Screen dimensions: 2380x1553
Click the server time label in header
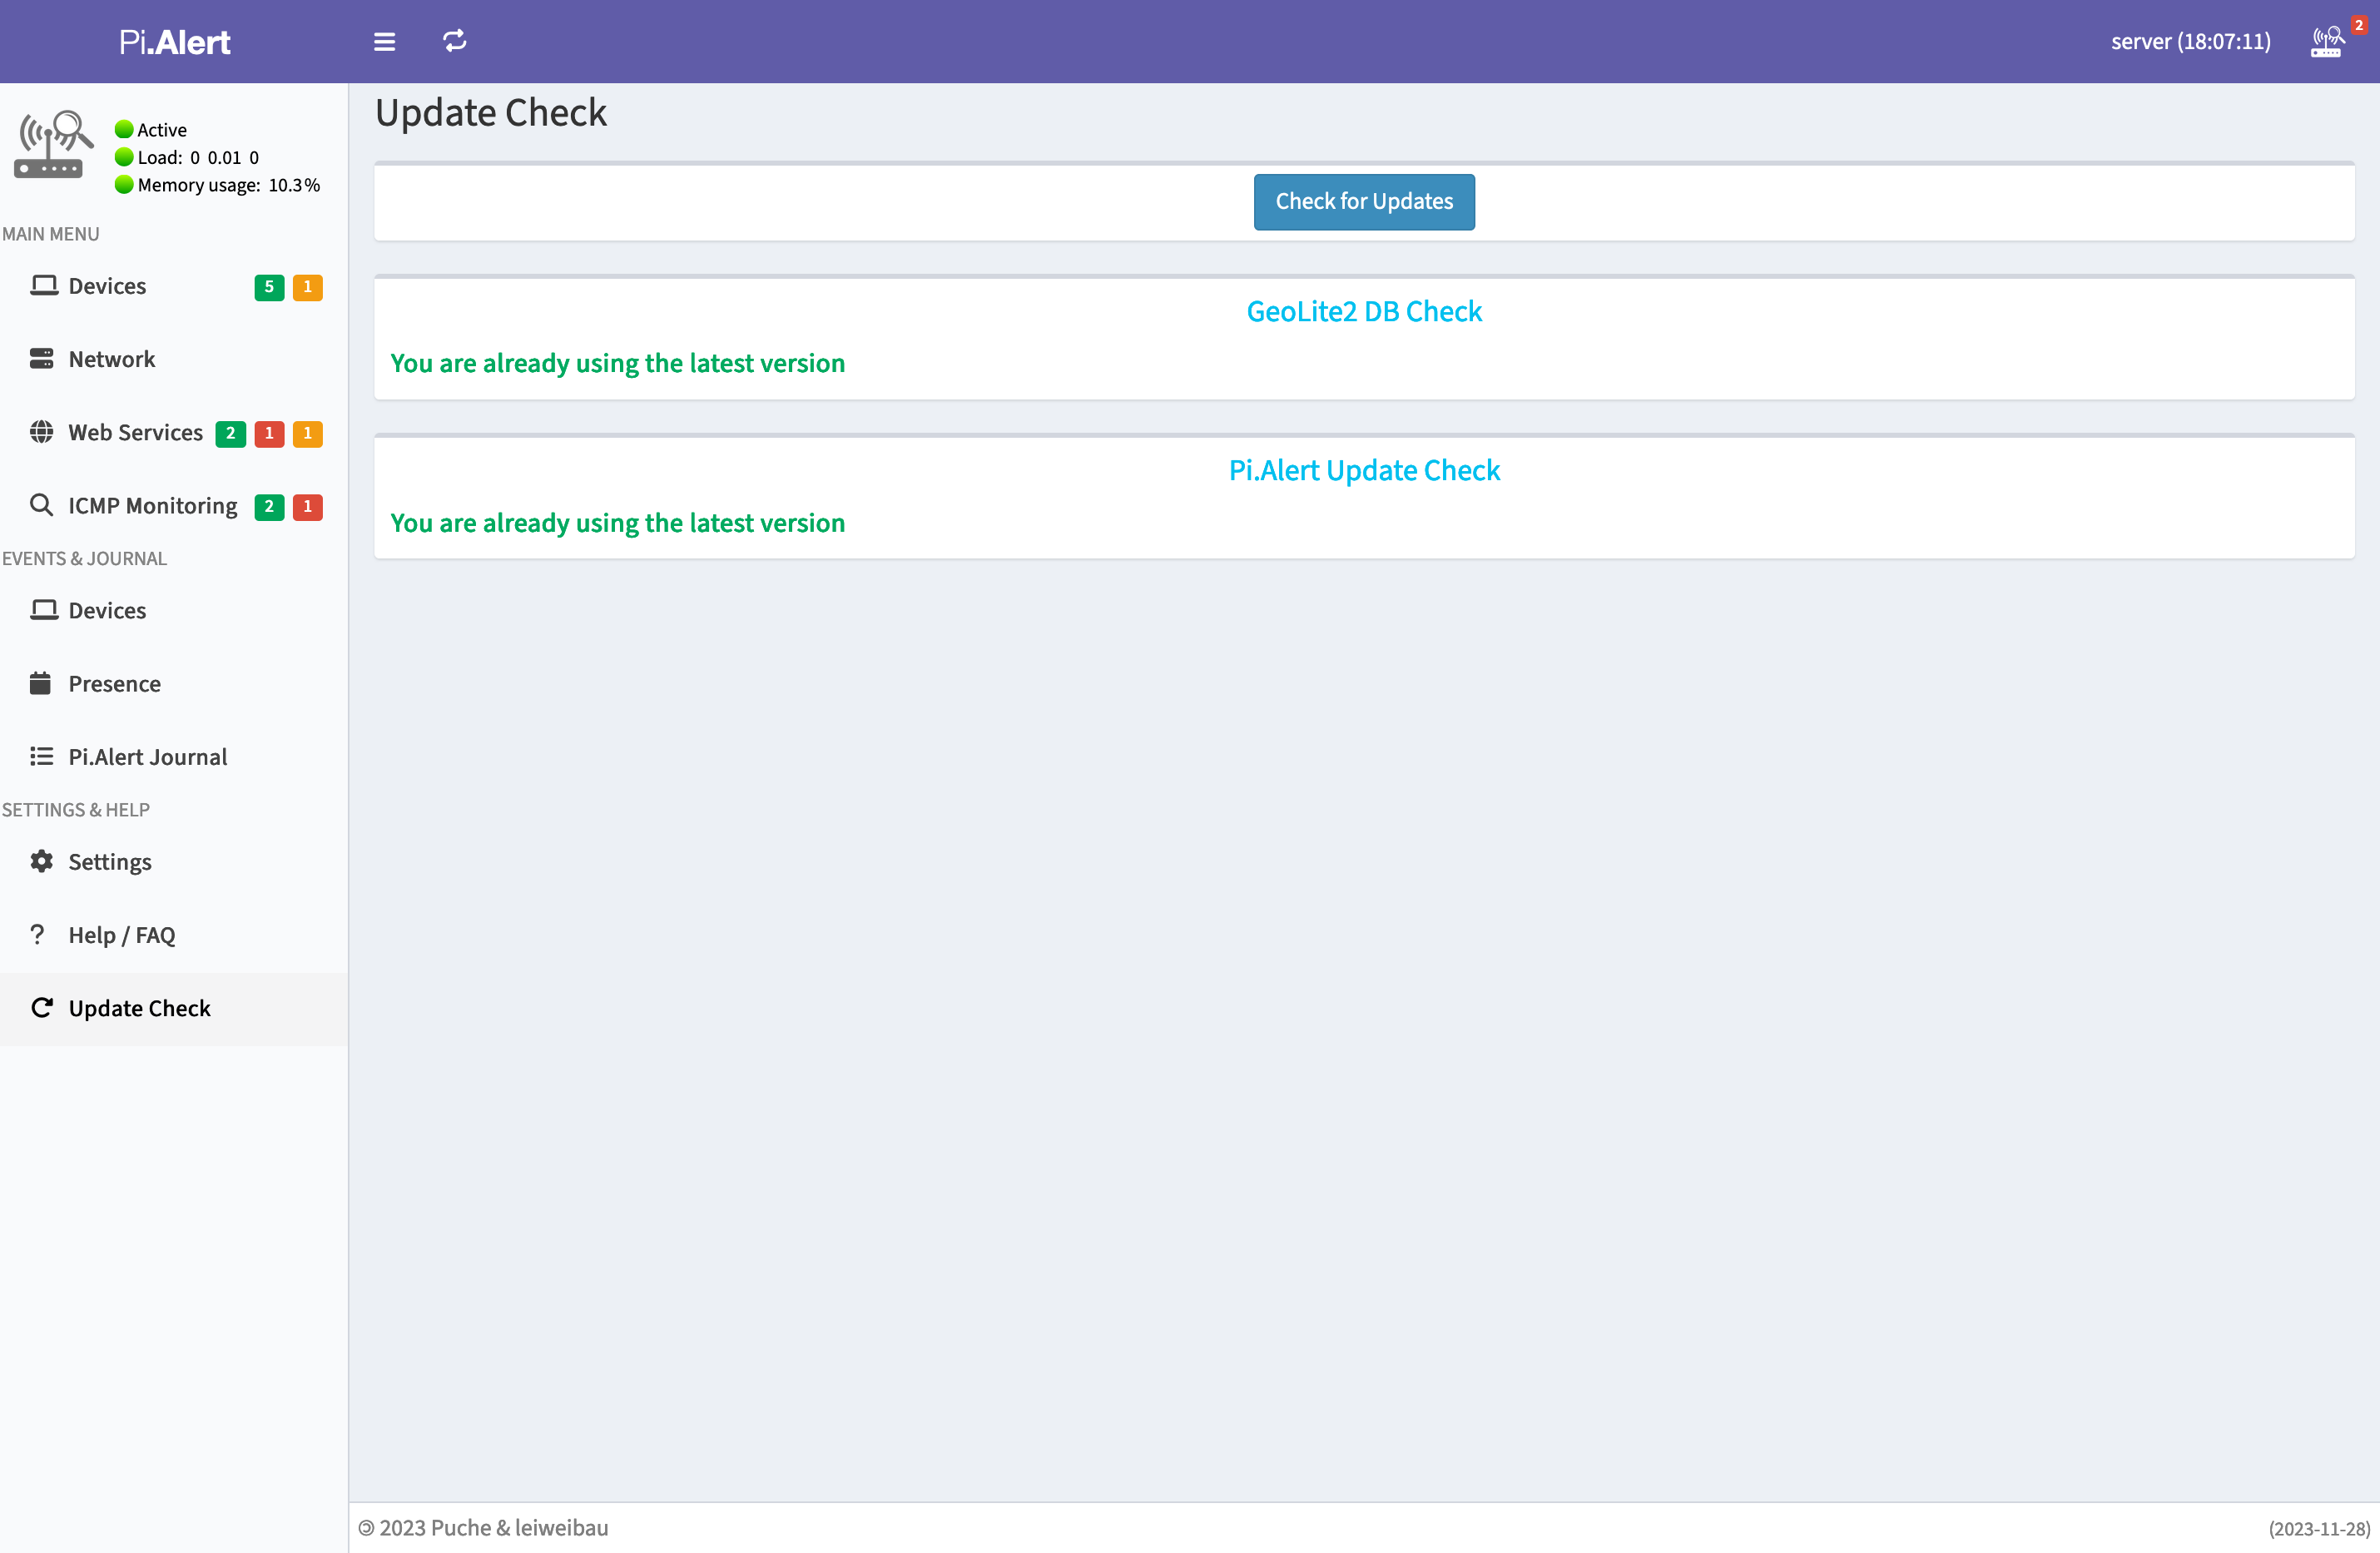2190,41
